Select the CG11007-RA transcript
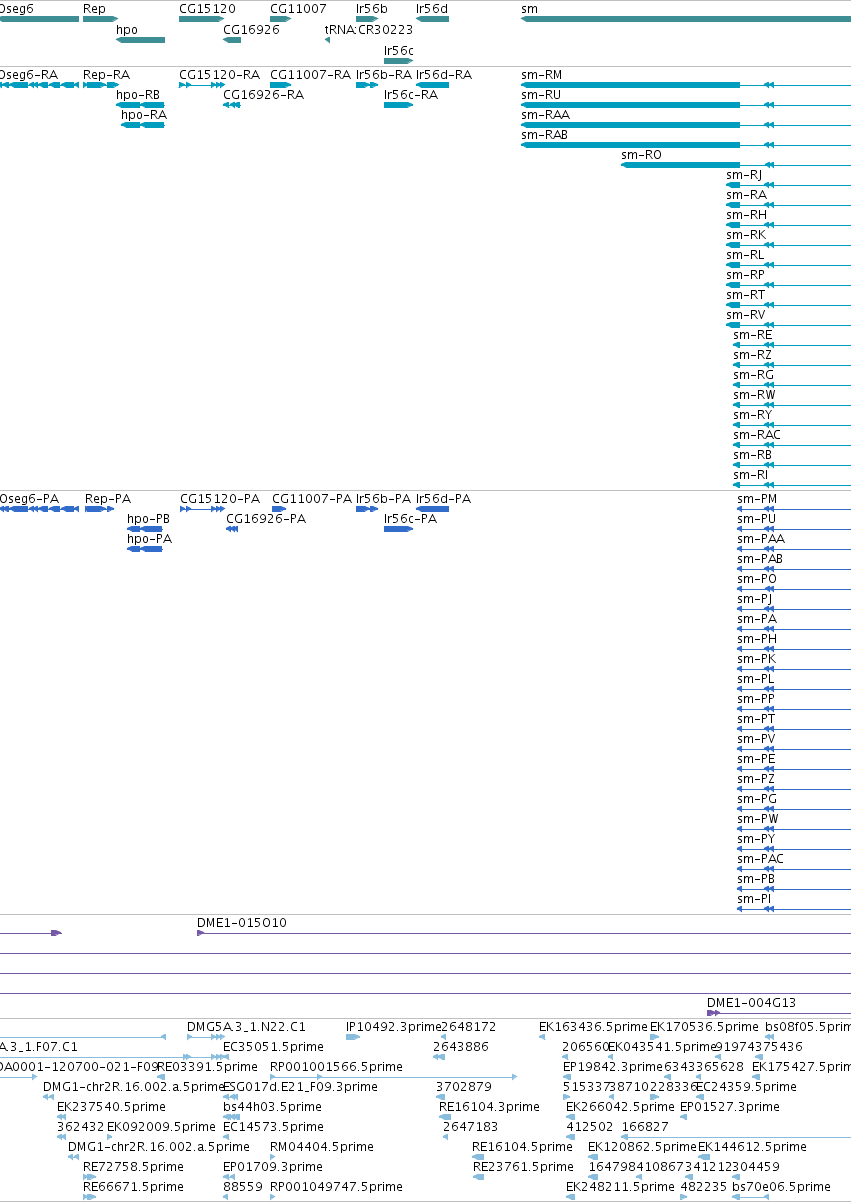 coord(280,85)
